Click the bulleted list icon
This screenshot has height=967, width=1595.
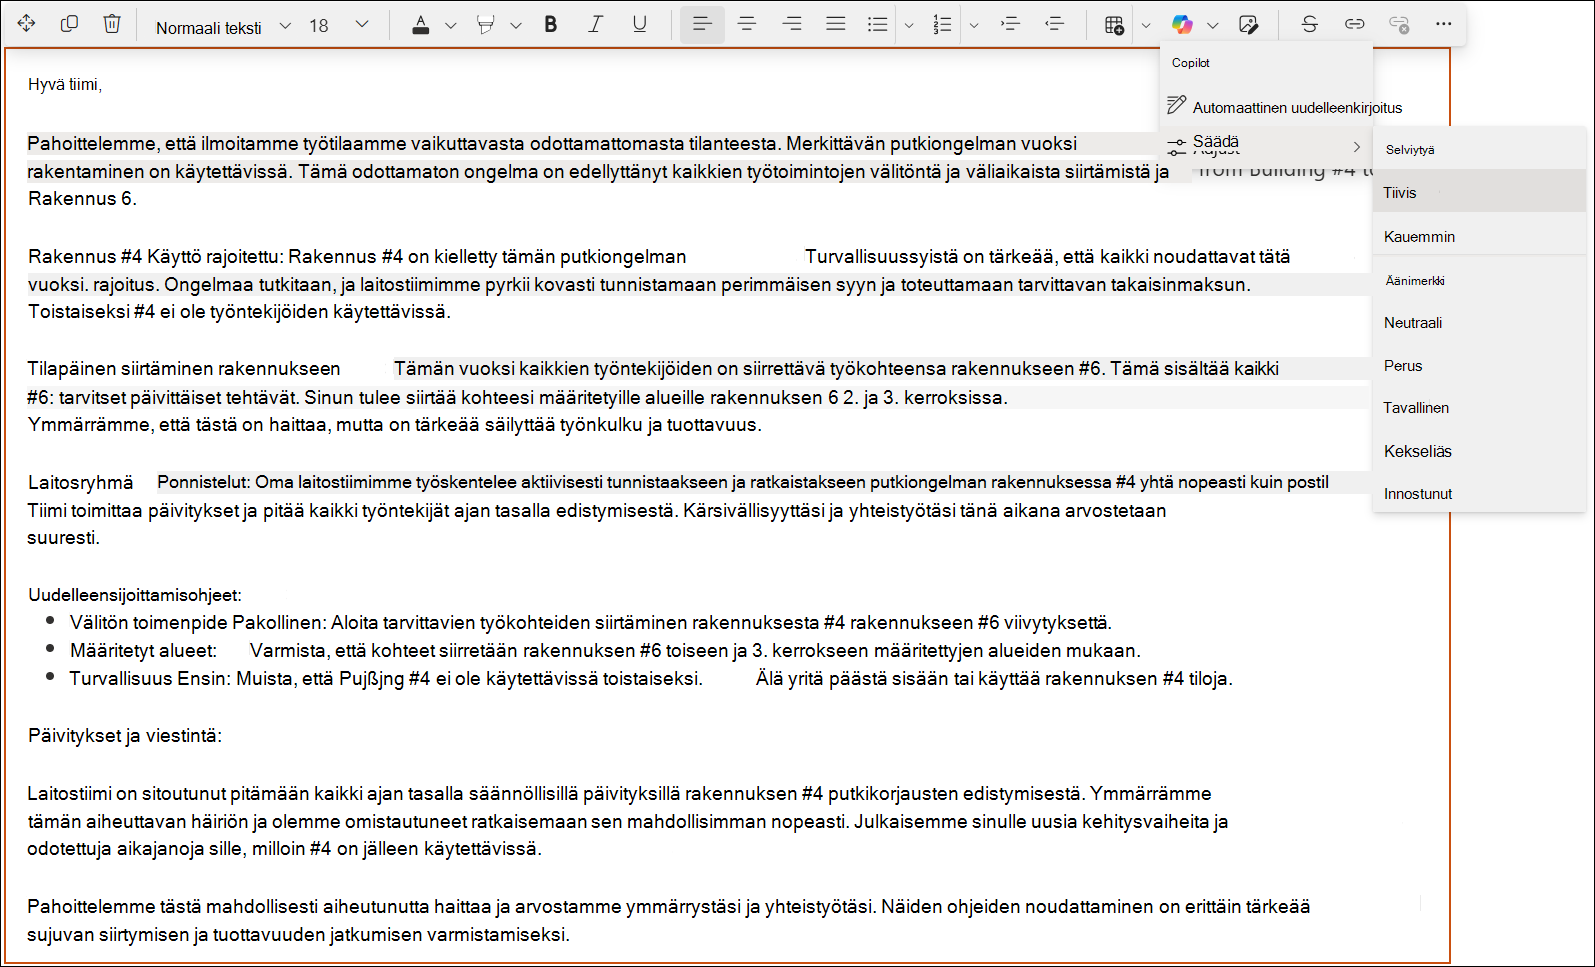click(878, 25)
